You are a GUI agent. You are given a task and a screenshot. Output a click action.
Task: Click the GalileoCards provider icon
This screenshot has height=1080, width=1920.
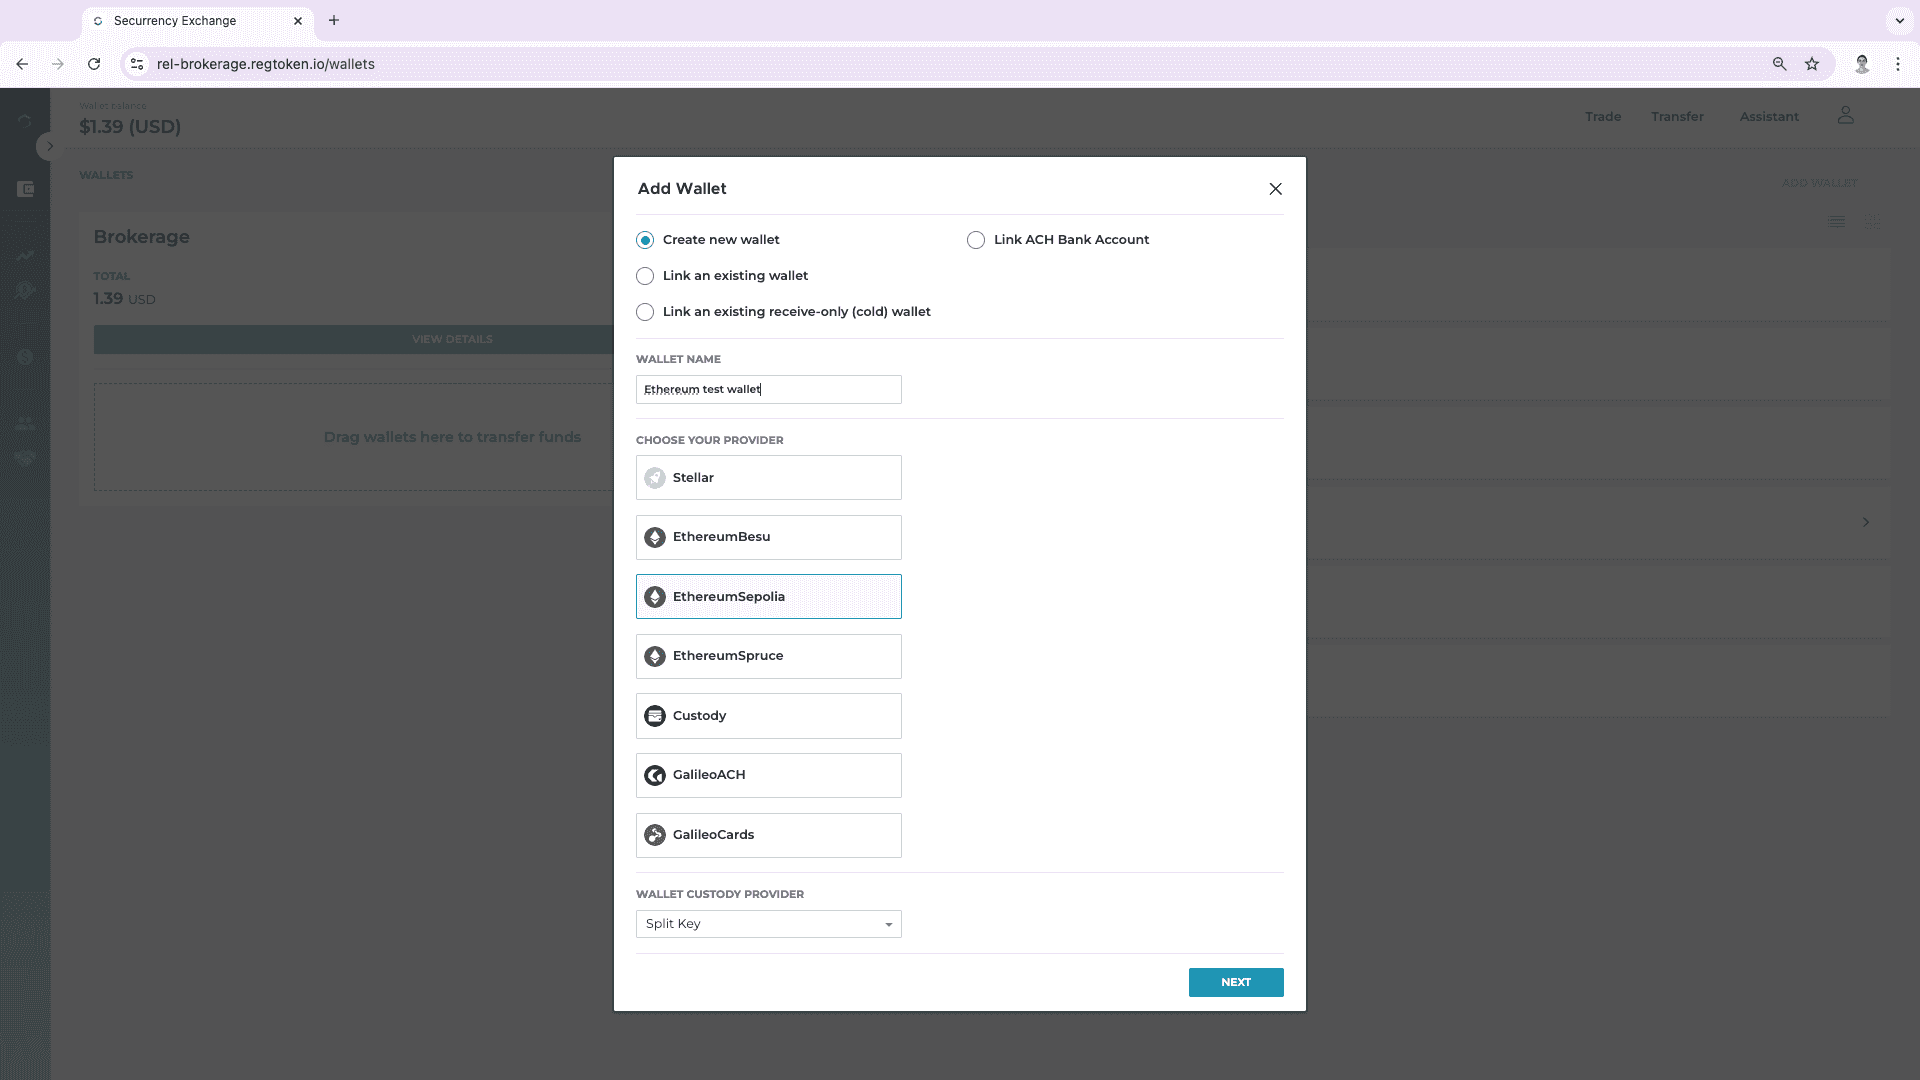(x=655, y=835)
